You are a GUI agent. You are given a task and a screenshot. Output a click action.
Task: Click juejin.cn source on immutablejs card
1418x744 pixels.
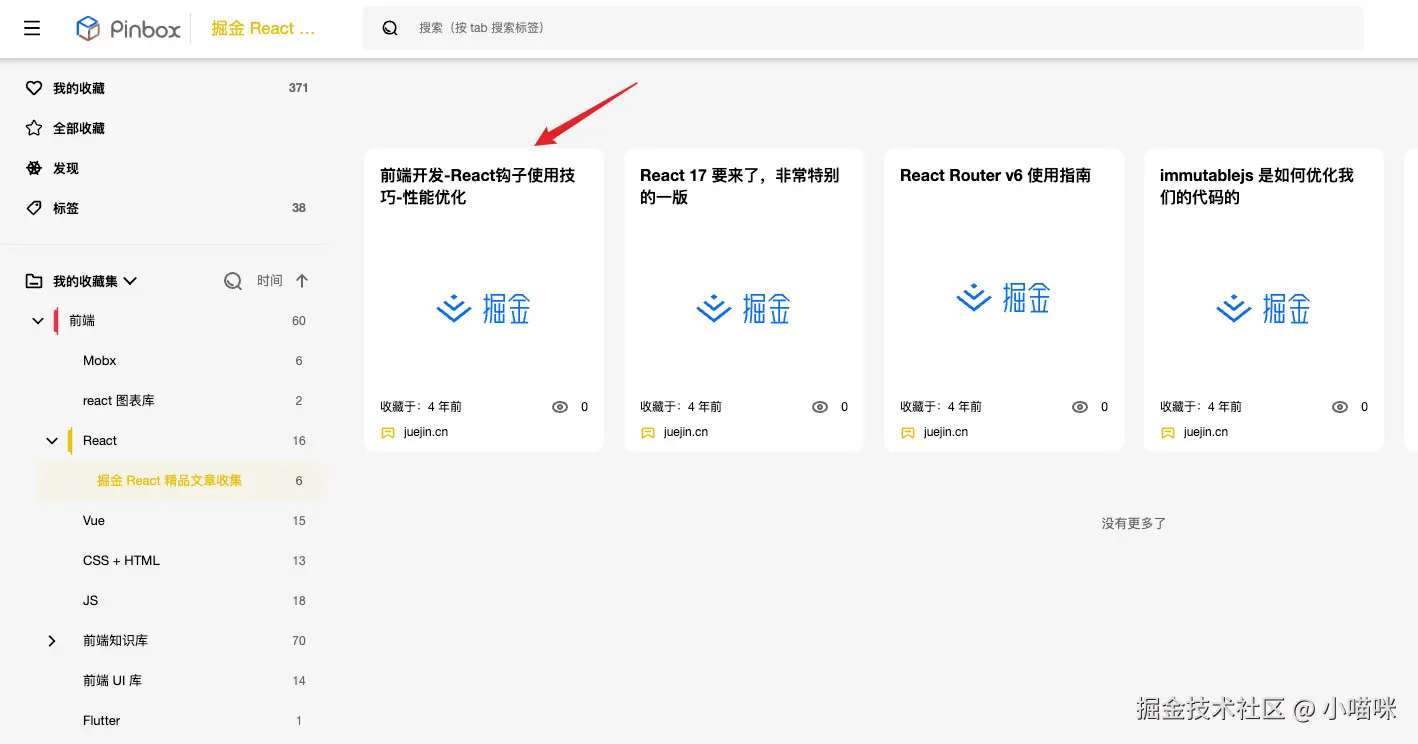(1206, 432)
